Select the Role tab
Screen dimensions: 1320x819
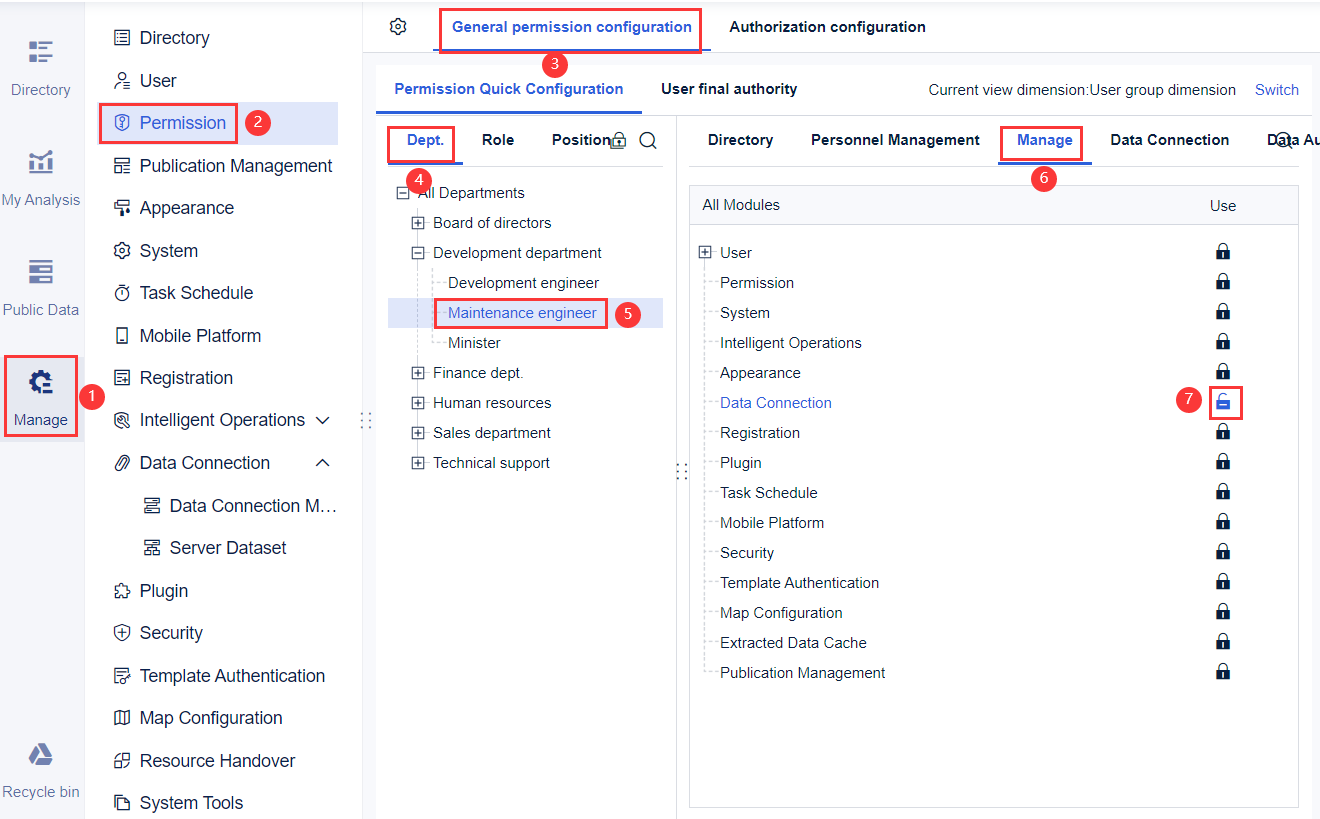pyautogui.click(x=498, y=140)
